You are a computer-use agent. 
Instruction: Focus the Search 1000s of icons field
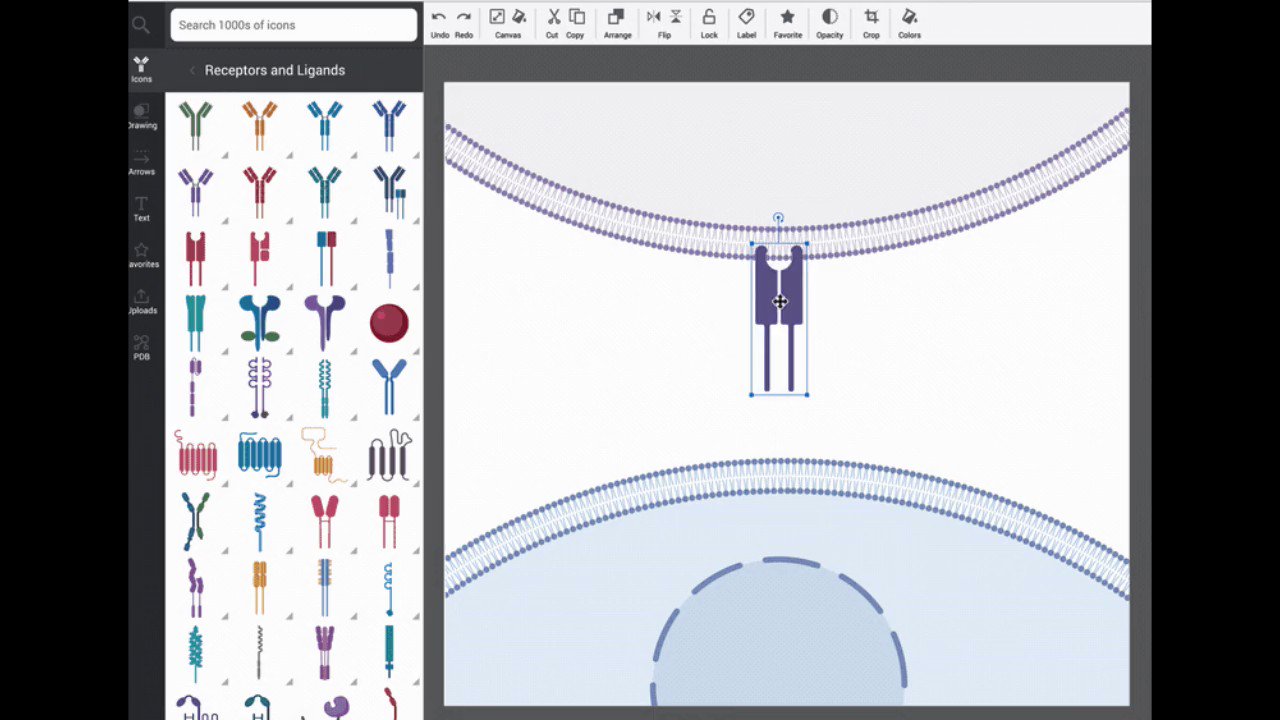coord(294,25)
